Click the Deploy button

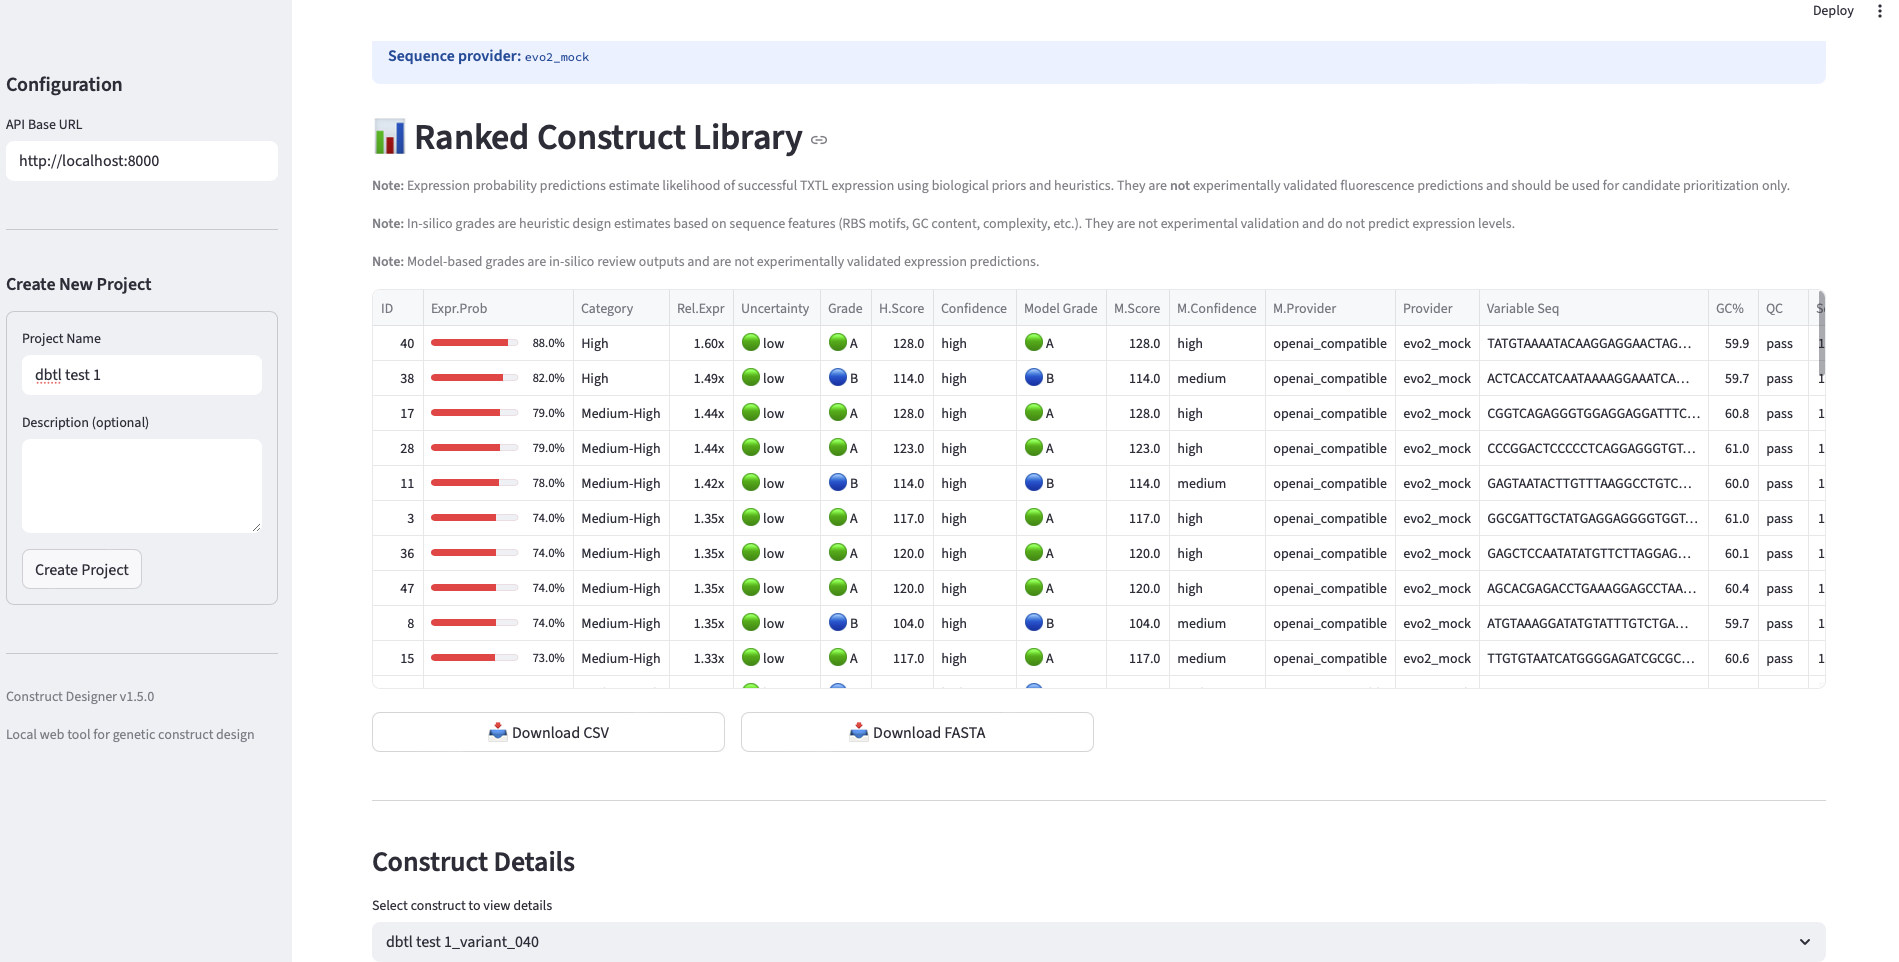(1833, 11)
